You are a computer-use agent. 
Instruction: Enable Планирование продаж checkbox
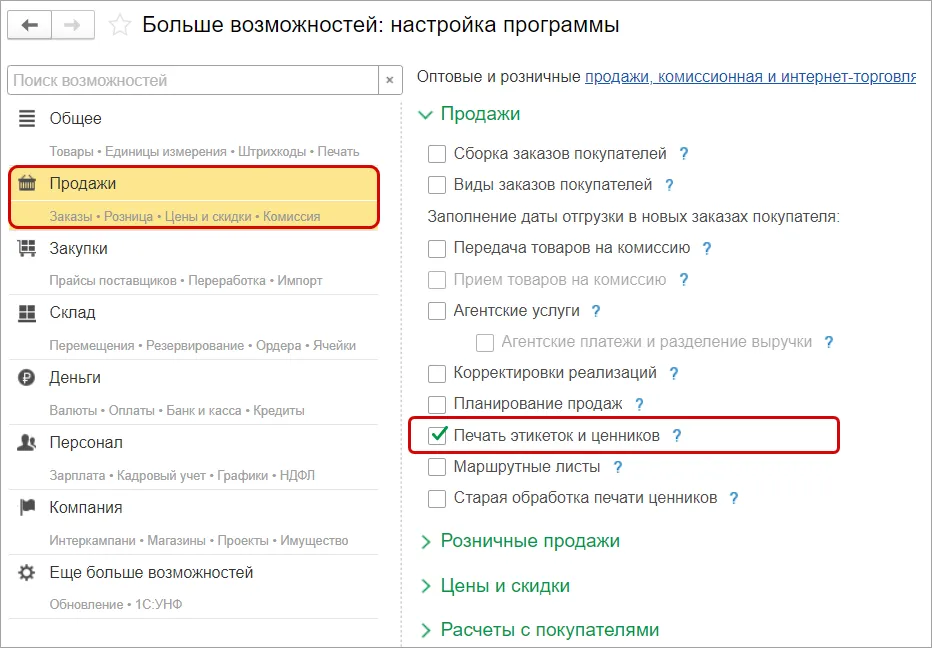437,404
